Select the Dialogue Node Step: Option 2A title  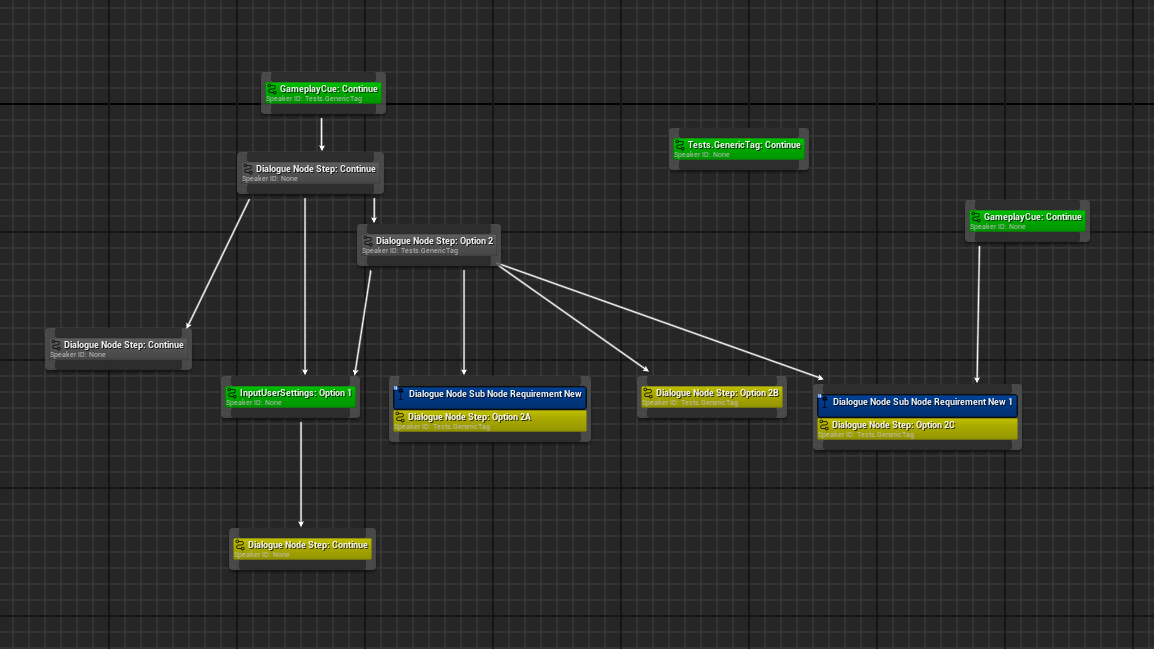click(x=469, y=417)
